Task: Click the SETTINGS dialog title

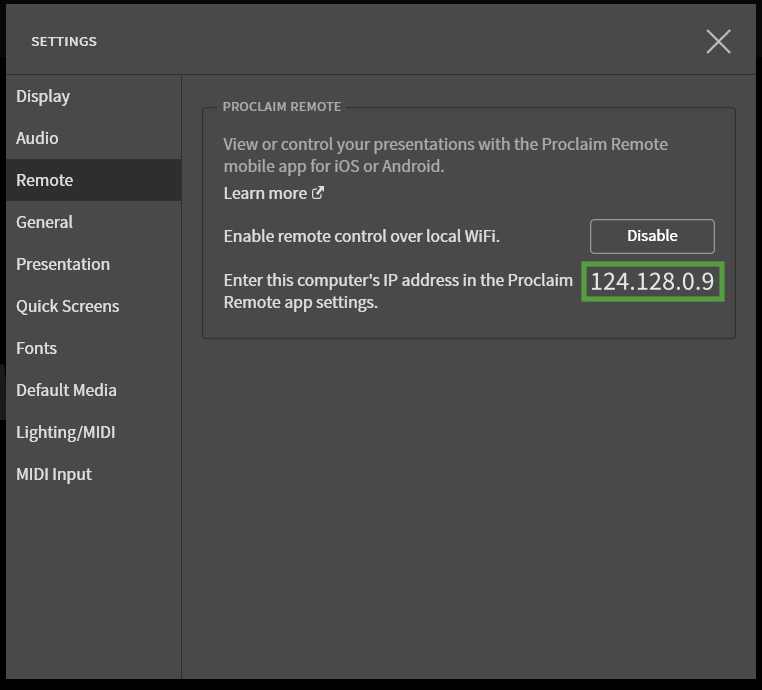Action: click(64, 42)
